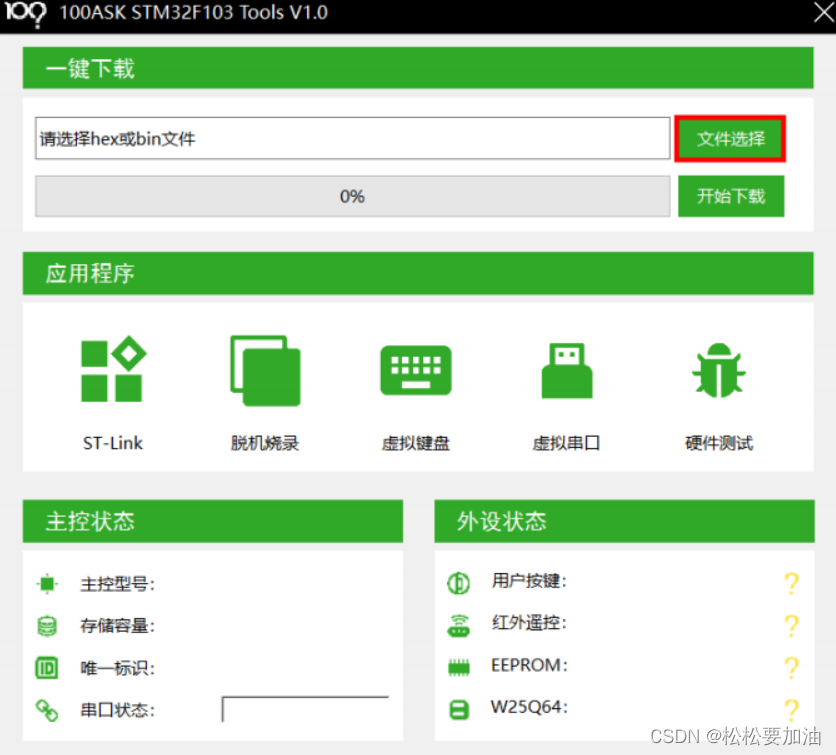
Task: Open the 硬件测试 hardware test bug icon
Action: 719,370
